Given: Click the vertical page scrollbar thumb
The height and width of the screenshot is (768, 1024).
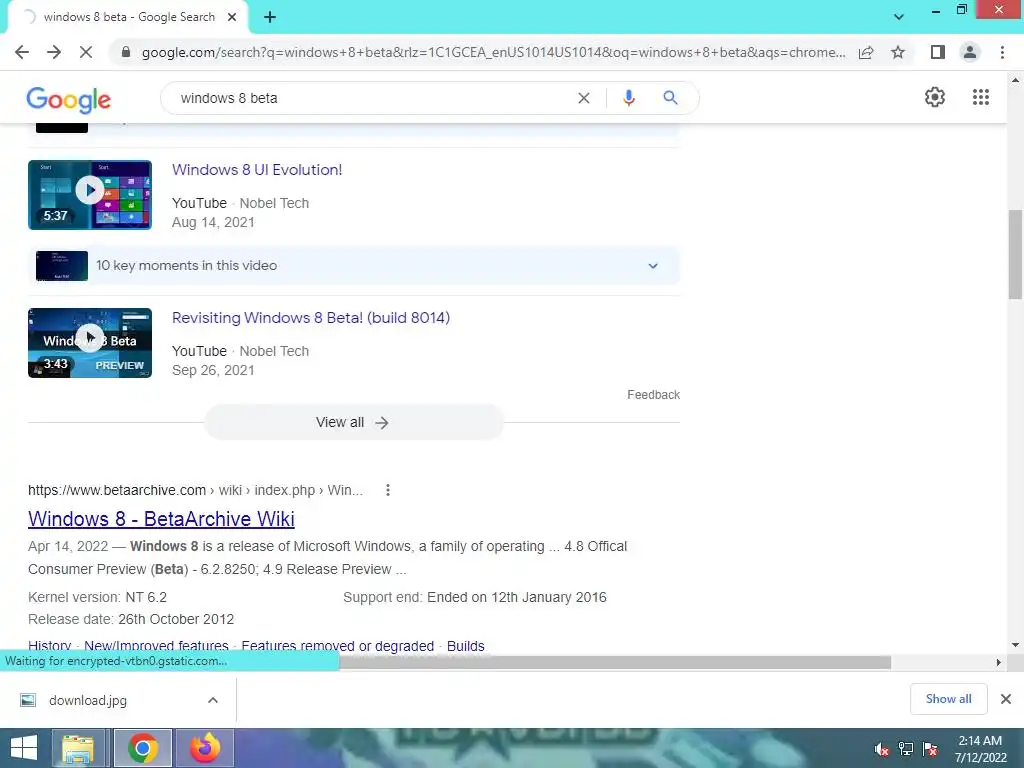Looking at the screenshot, I should point(1015,253).
